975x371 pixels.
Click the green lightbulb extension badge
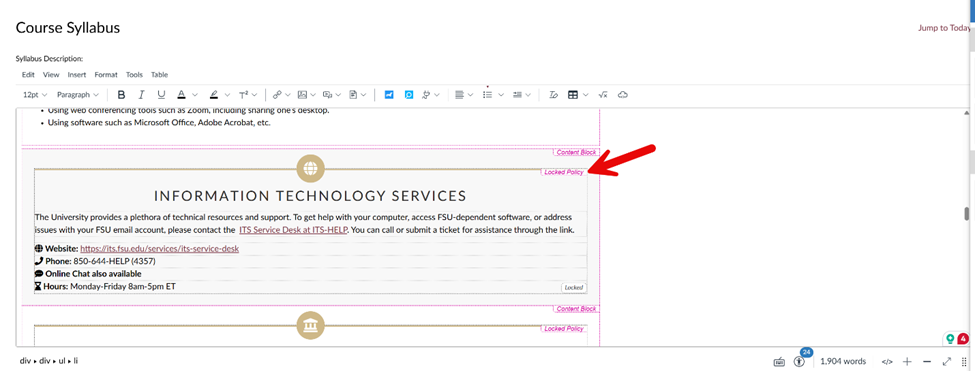tap(950, 339)
